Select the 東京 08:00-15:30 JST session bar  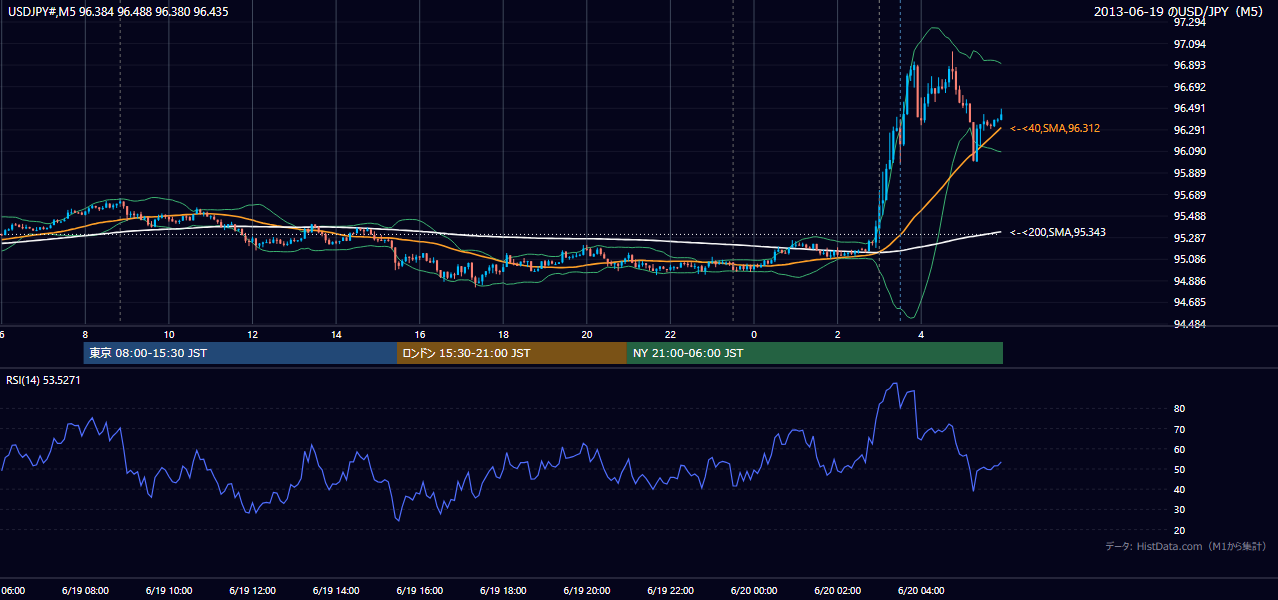240,353
